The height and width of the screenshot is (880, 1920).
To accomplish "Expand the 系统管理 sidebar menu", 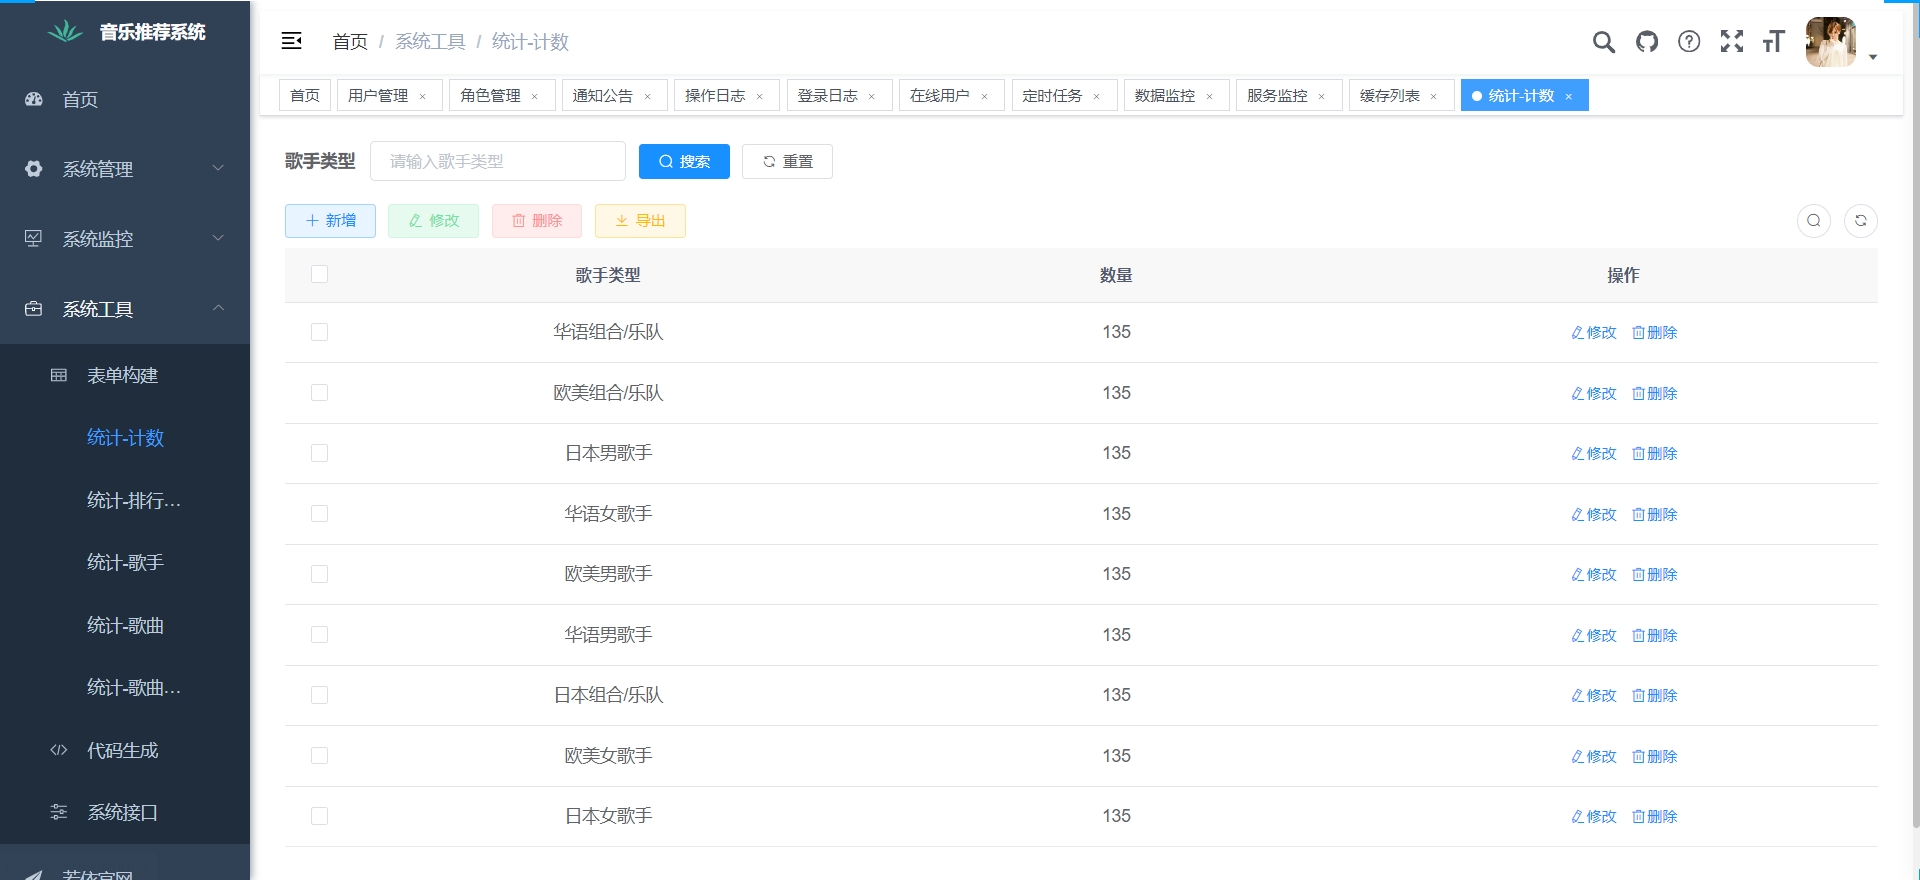I will [x=125, y=169].
